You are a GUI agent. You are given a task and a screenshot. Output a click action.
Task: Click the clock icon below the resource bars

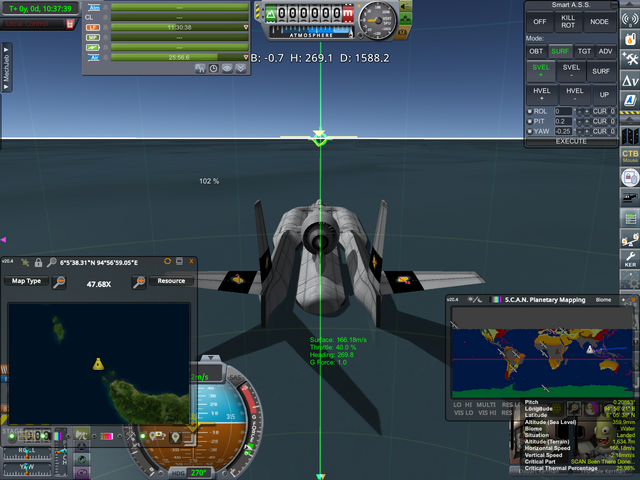tap(213, 69)
